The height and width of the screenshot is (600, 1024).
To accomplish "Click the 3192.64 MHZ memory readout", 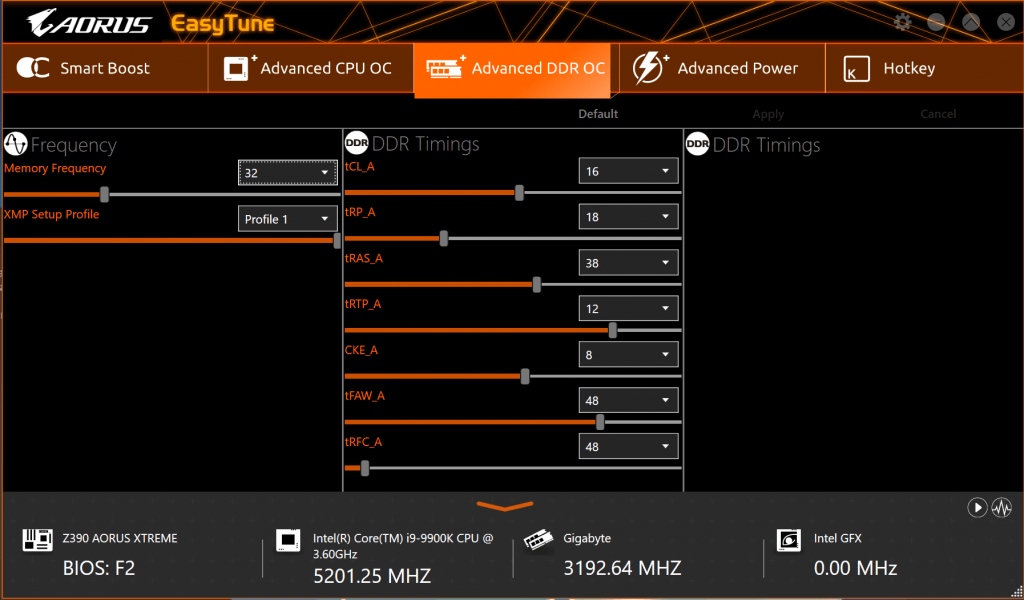I will [622, 568].
